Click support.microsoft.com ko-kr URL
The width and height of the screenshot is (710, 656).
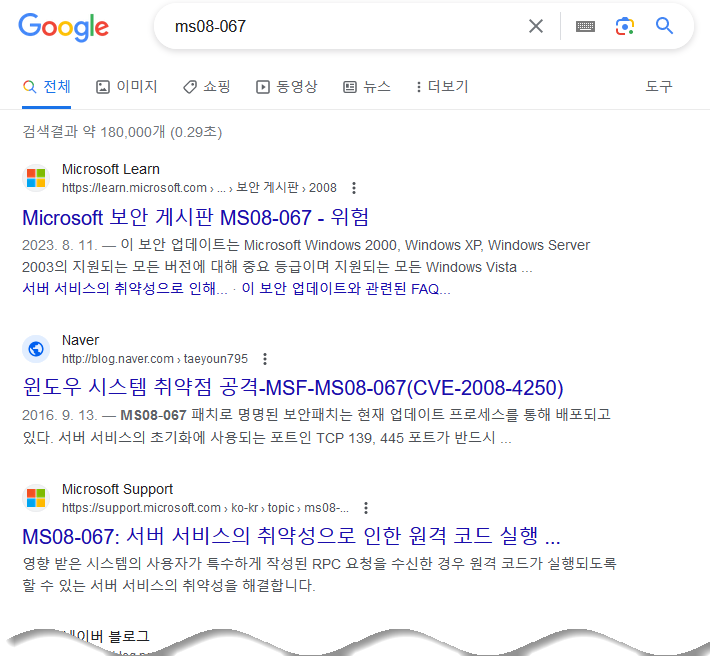pyautogui.click(x=206, y=508)
